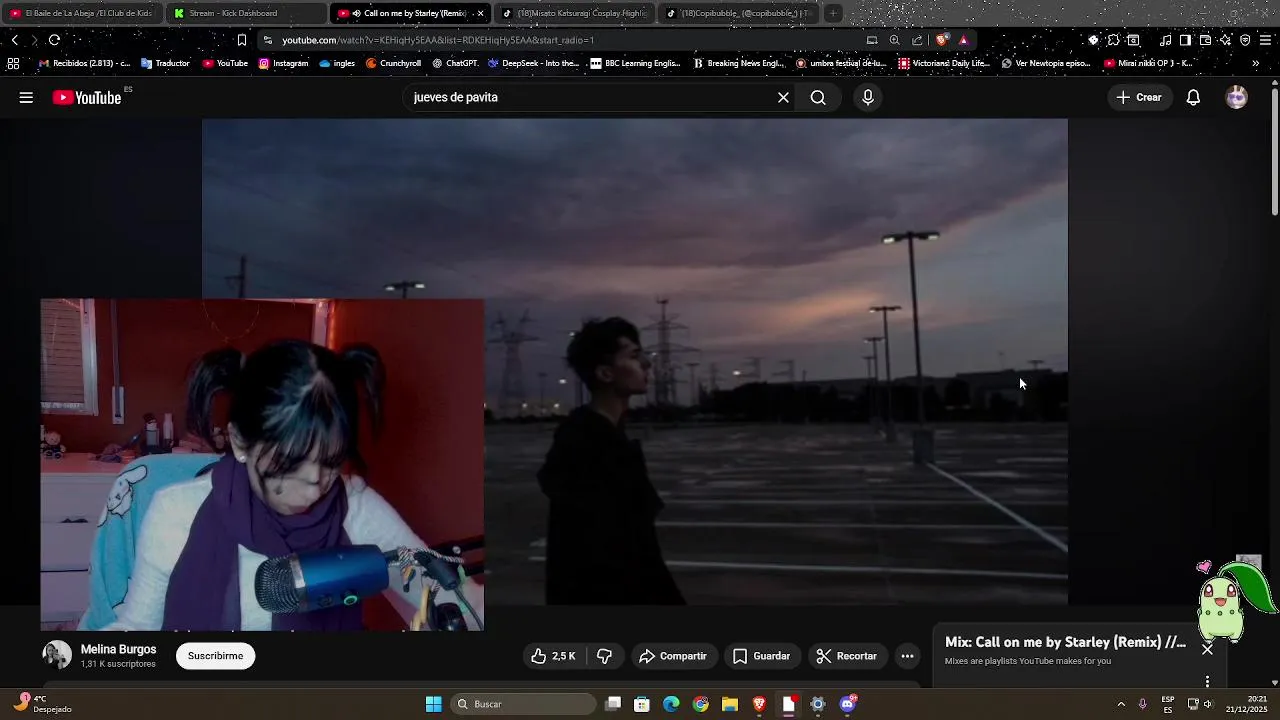This screenshot has height=720, width=1280.
Task: Reload the page in browser toolbar
Action: (54, 40)
